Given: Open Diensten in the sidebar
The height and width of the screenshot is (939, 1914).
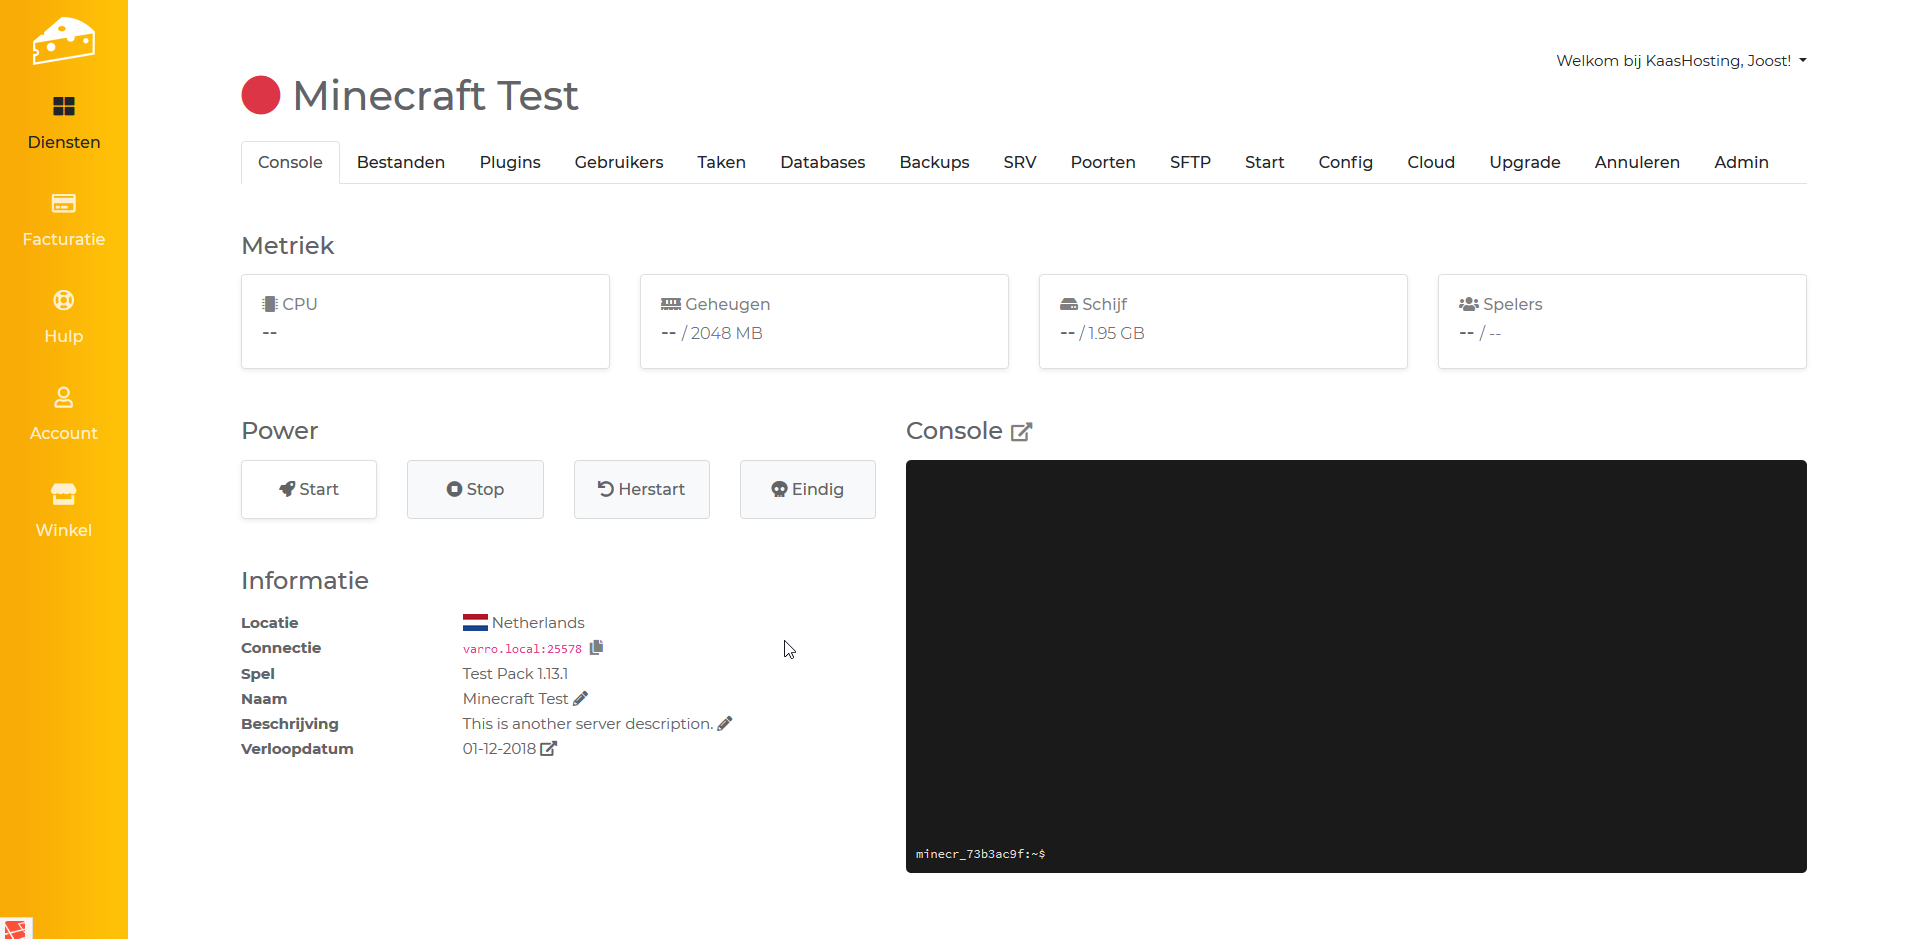Looking at the screenshot, I should (64, 122).
